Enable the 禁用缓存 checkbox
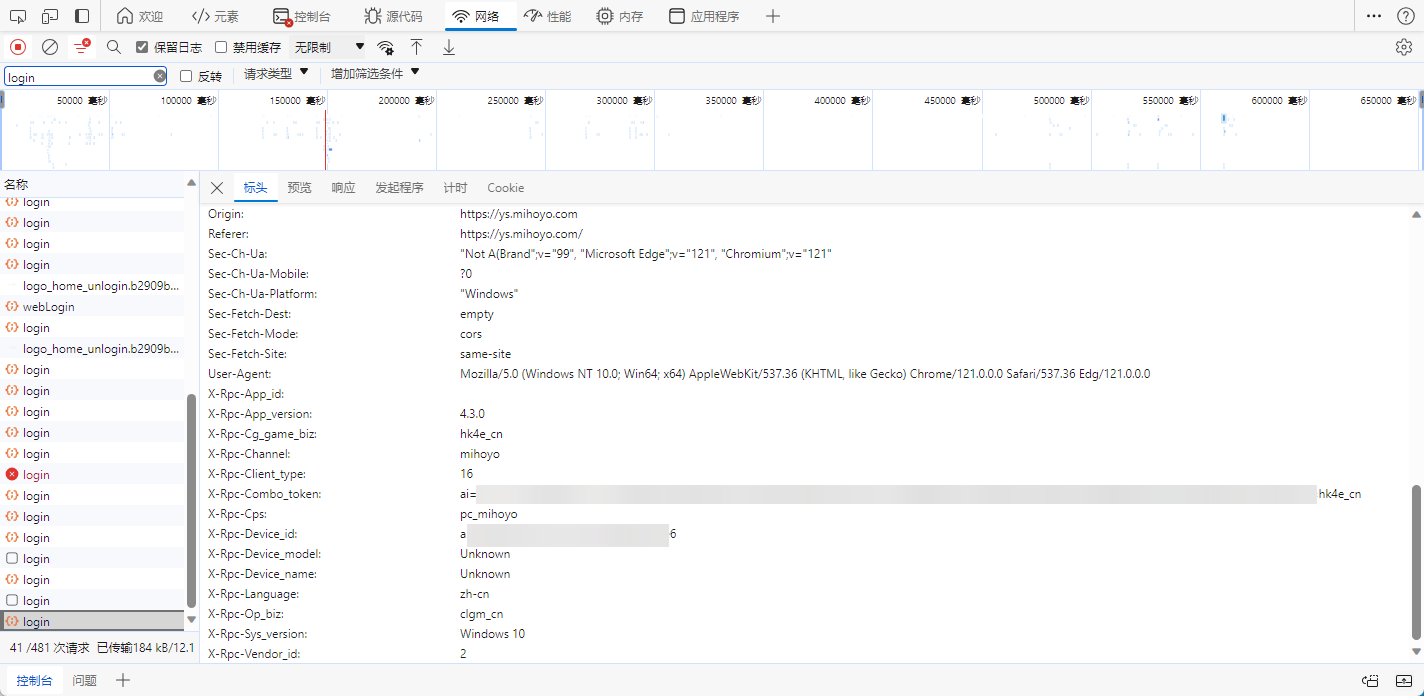The image size is (1424, 696). [221, 47]
